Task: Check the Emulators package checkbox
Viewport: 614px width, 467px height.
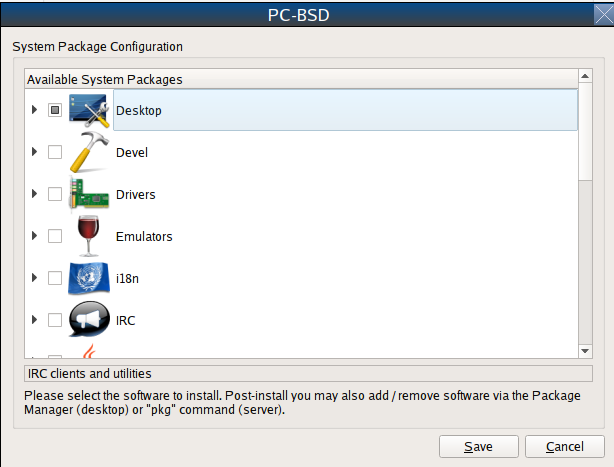Action: pos(55,236)
